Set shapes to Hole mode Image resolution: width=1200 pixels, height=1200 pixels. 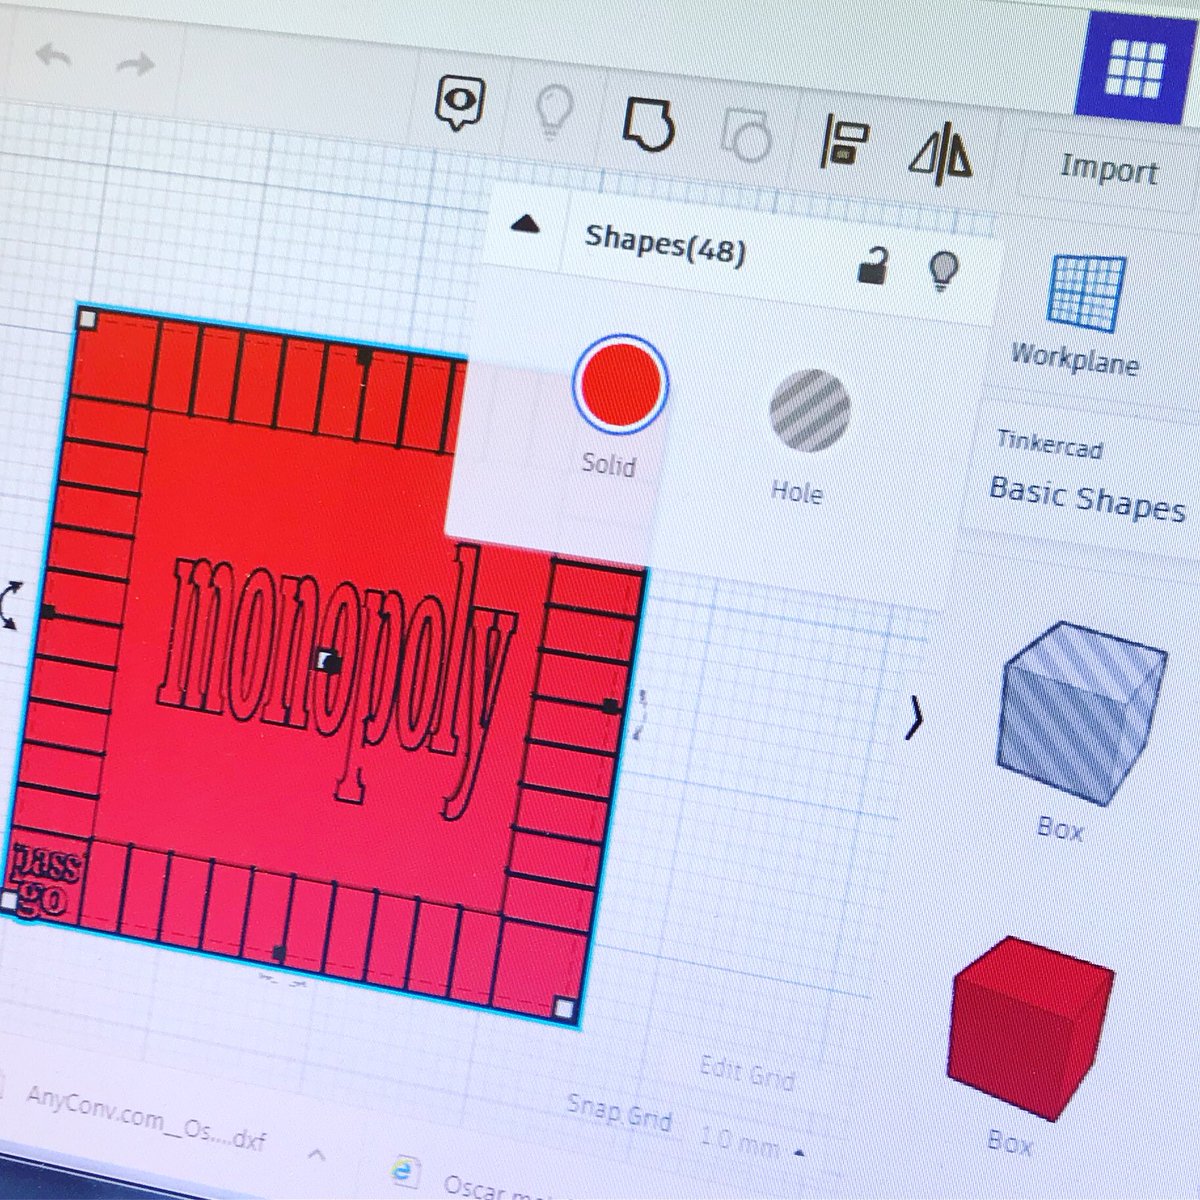click(x=809, y=410)
